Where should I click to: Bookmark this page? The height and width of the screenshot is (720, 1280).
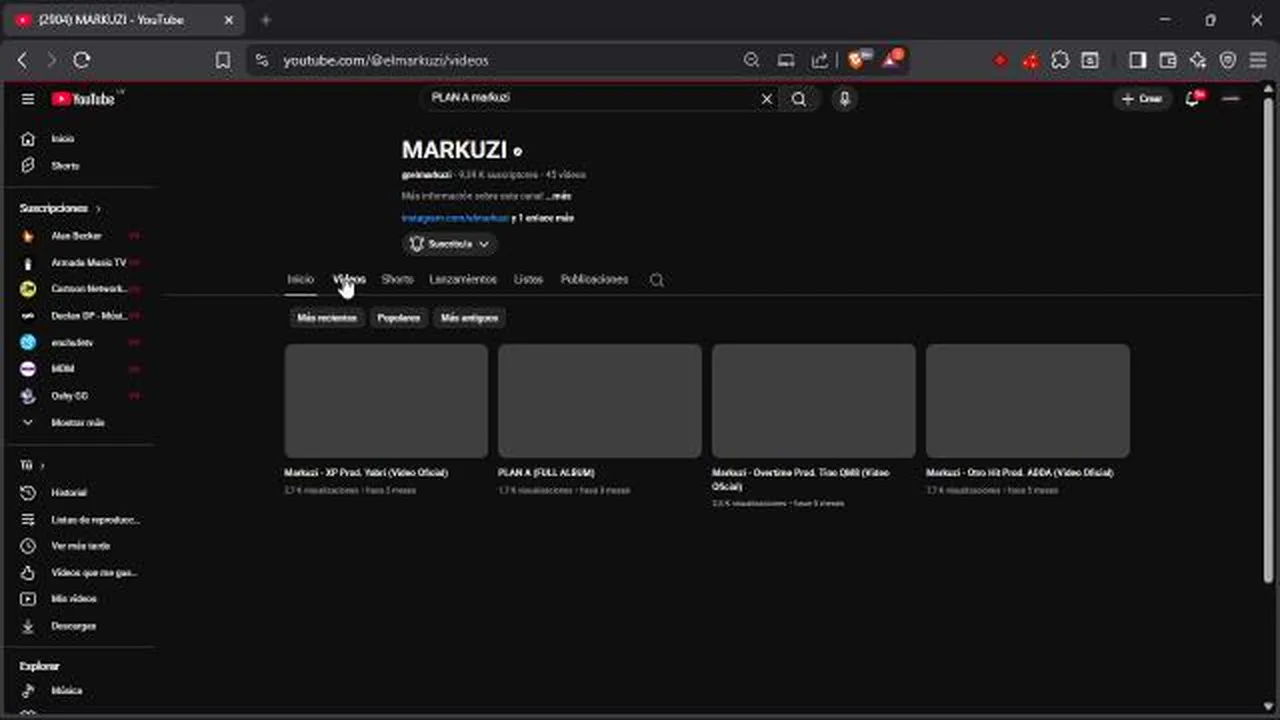223,60
